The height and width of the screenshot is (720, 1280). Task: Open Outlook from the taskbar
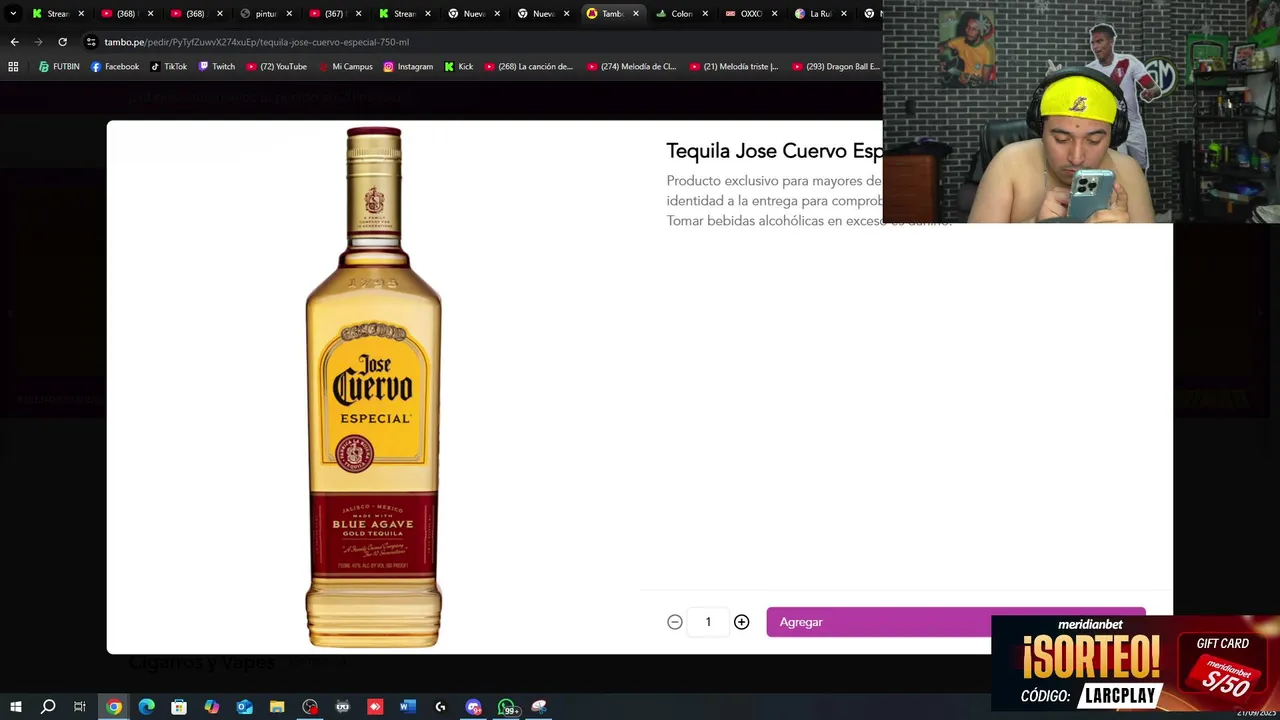coord(245,707)
